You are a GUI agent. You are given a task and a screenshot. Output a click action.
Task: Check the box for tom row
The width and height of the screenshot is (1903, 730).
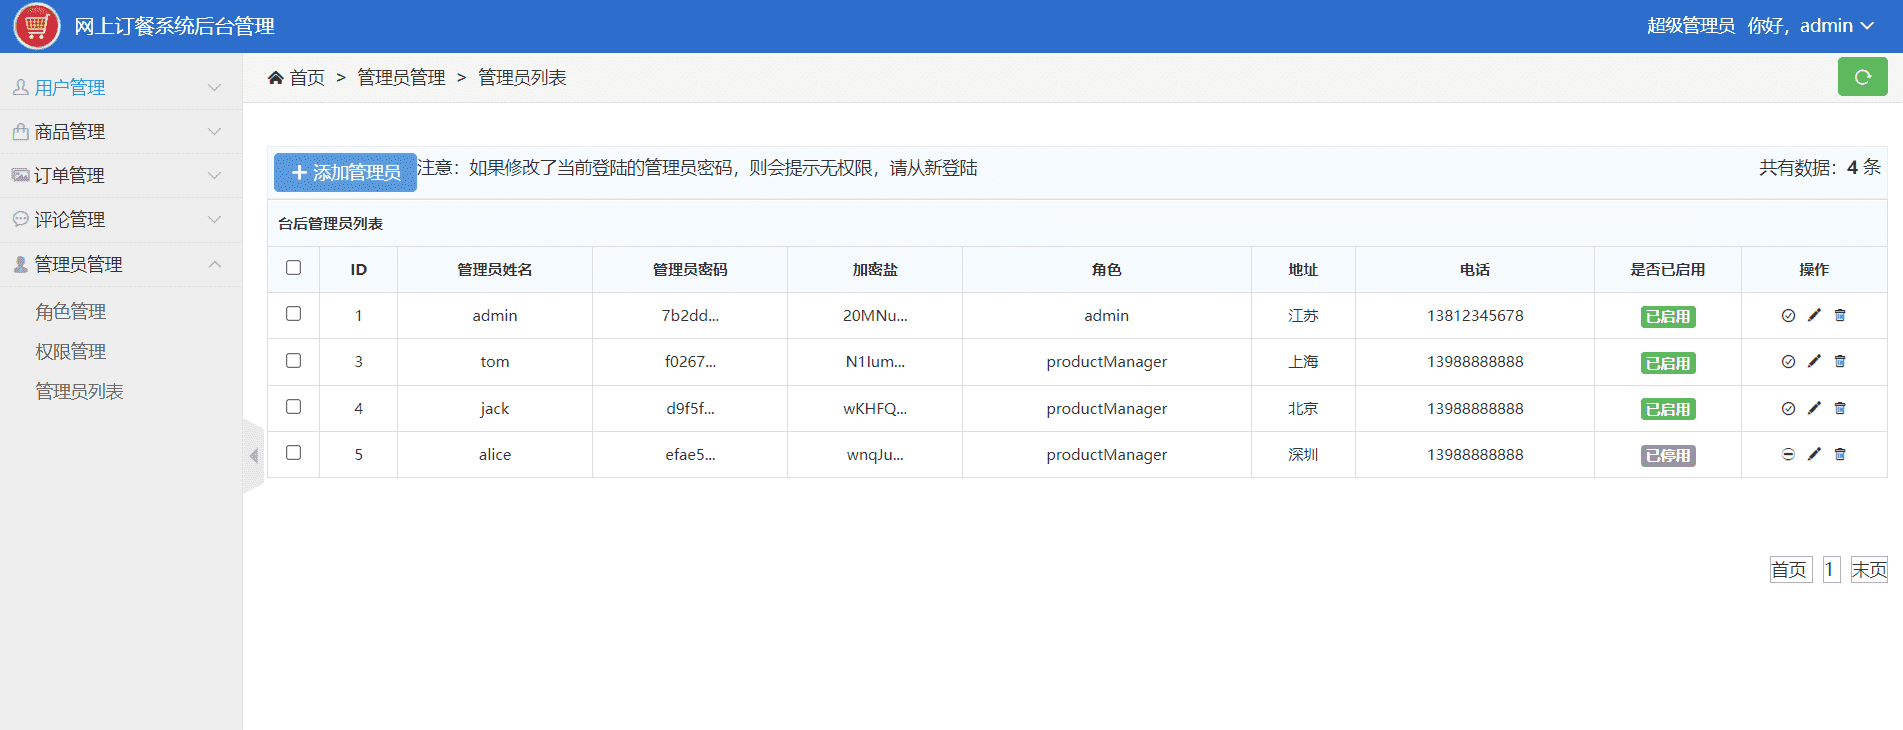click(x=293, y=361)
